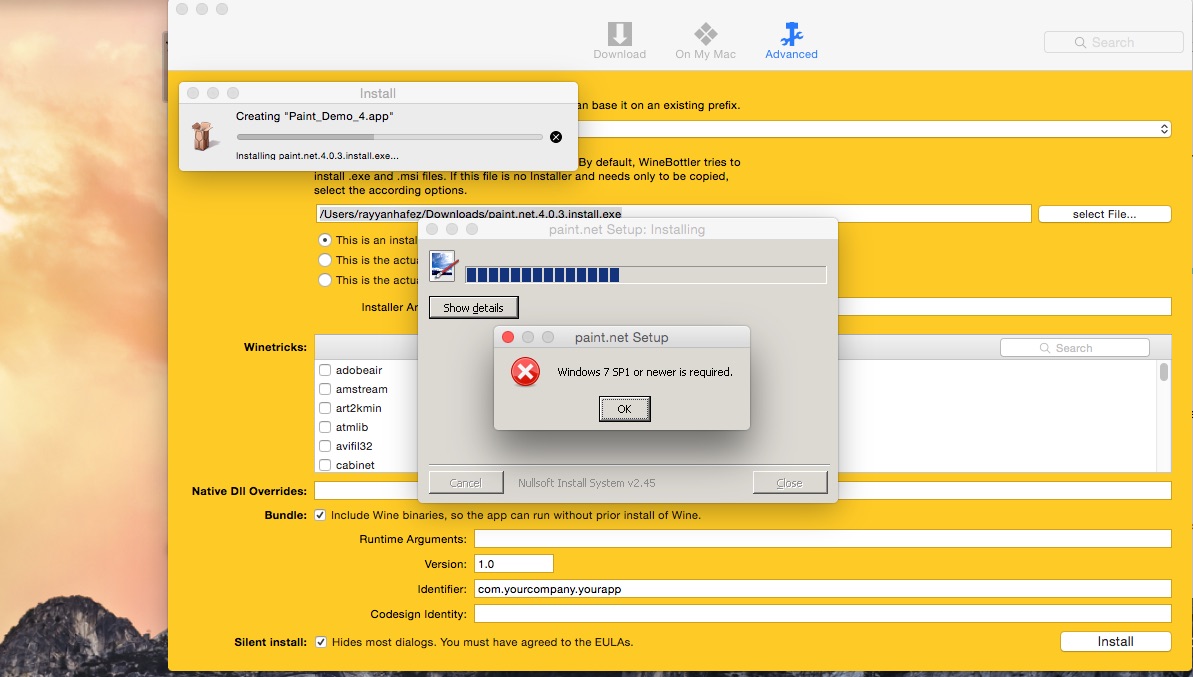Screen dimensions: 1193x677
Task: Click the magnifier icon in Winetricks search
Action: coord(1045,348)
